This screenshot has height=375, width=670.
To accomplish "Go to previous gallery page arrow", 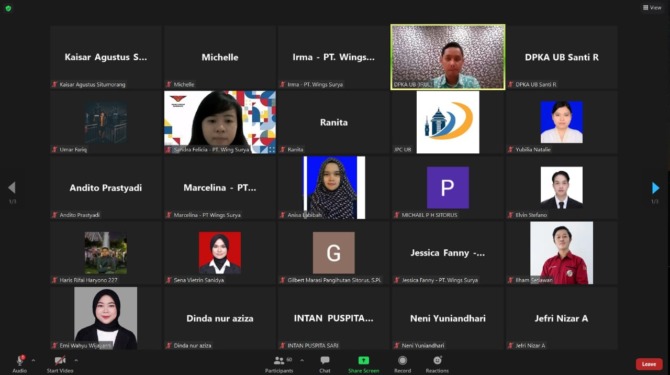I will 12,188.
